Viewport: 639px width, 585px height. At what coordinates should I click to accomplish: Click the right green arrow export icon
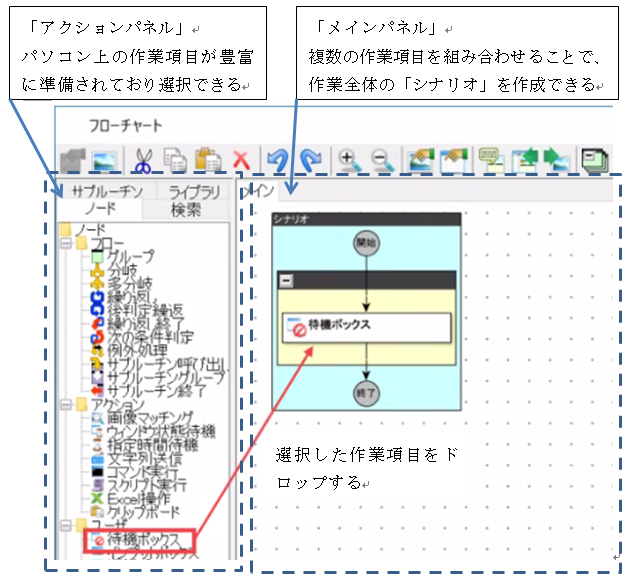[557, 160]
